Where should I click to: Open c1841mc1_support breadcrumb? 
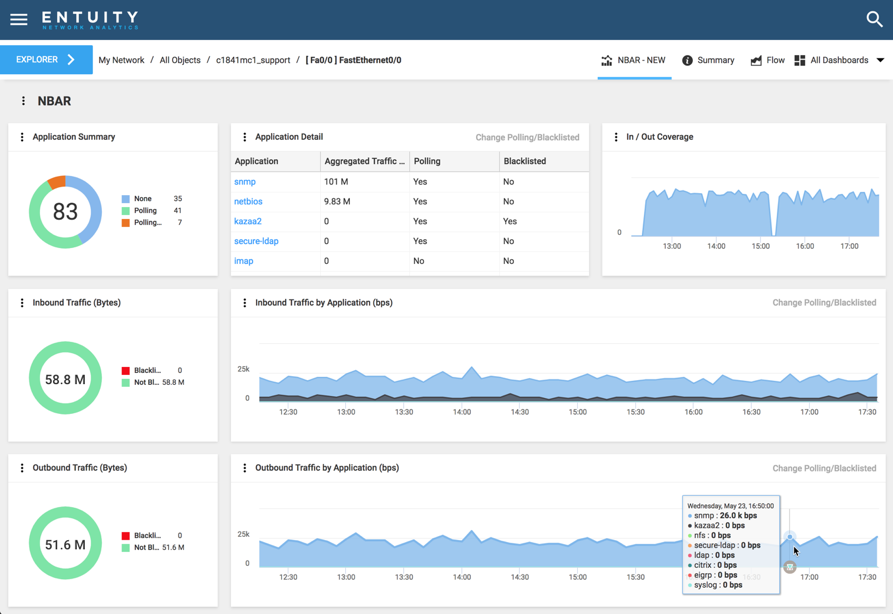coord(253,60)
